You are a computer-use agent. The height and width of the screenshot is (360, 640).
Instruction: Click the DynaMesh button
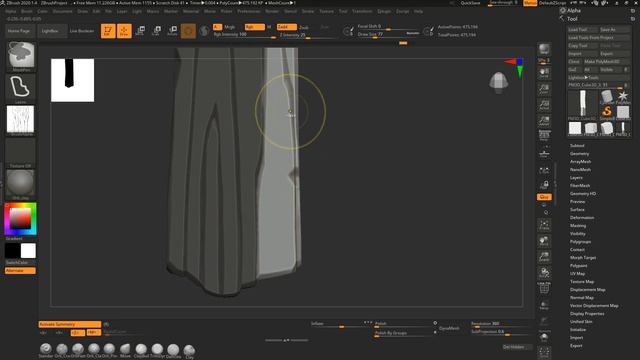pos(449,328)
